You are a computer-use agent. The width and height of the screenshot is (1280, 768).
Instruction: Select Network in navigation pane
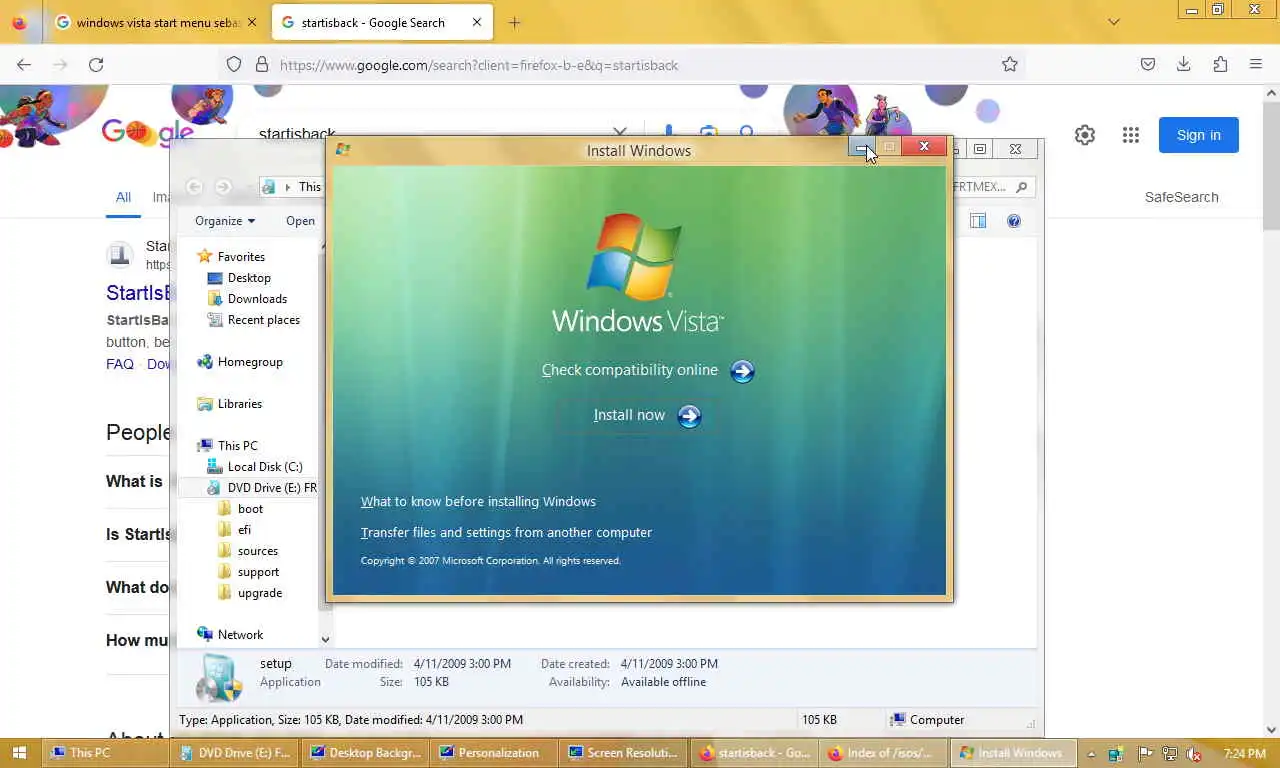[240, 635]
